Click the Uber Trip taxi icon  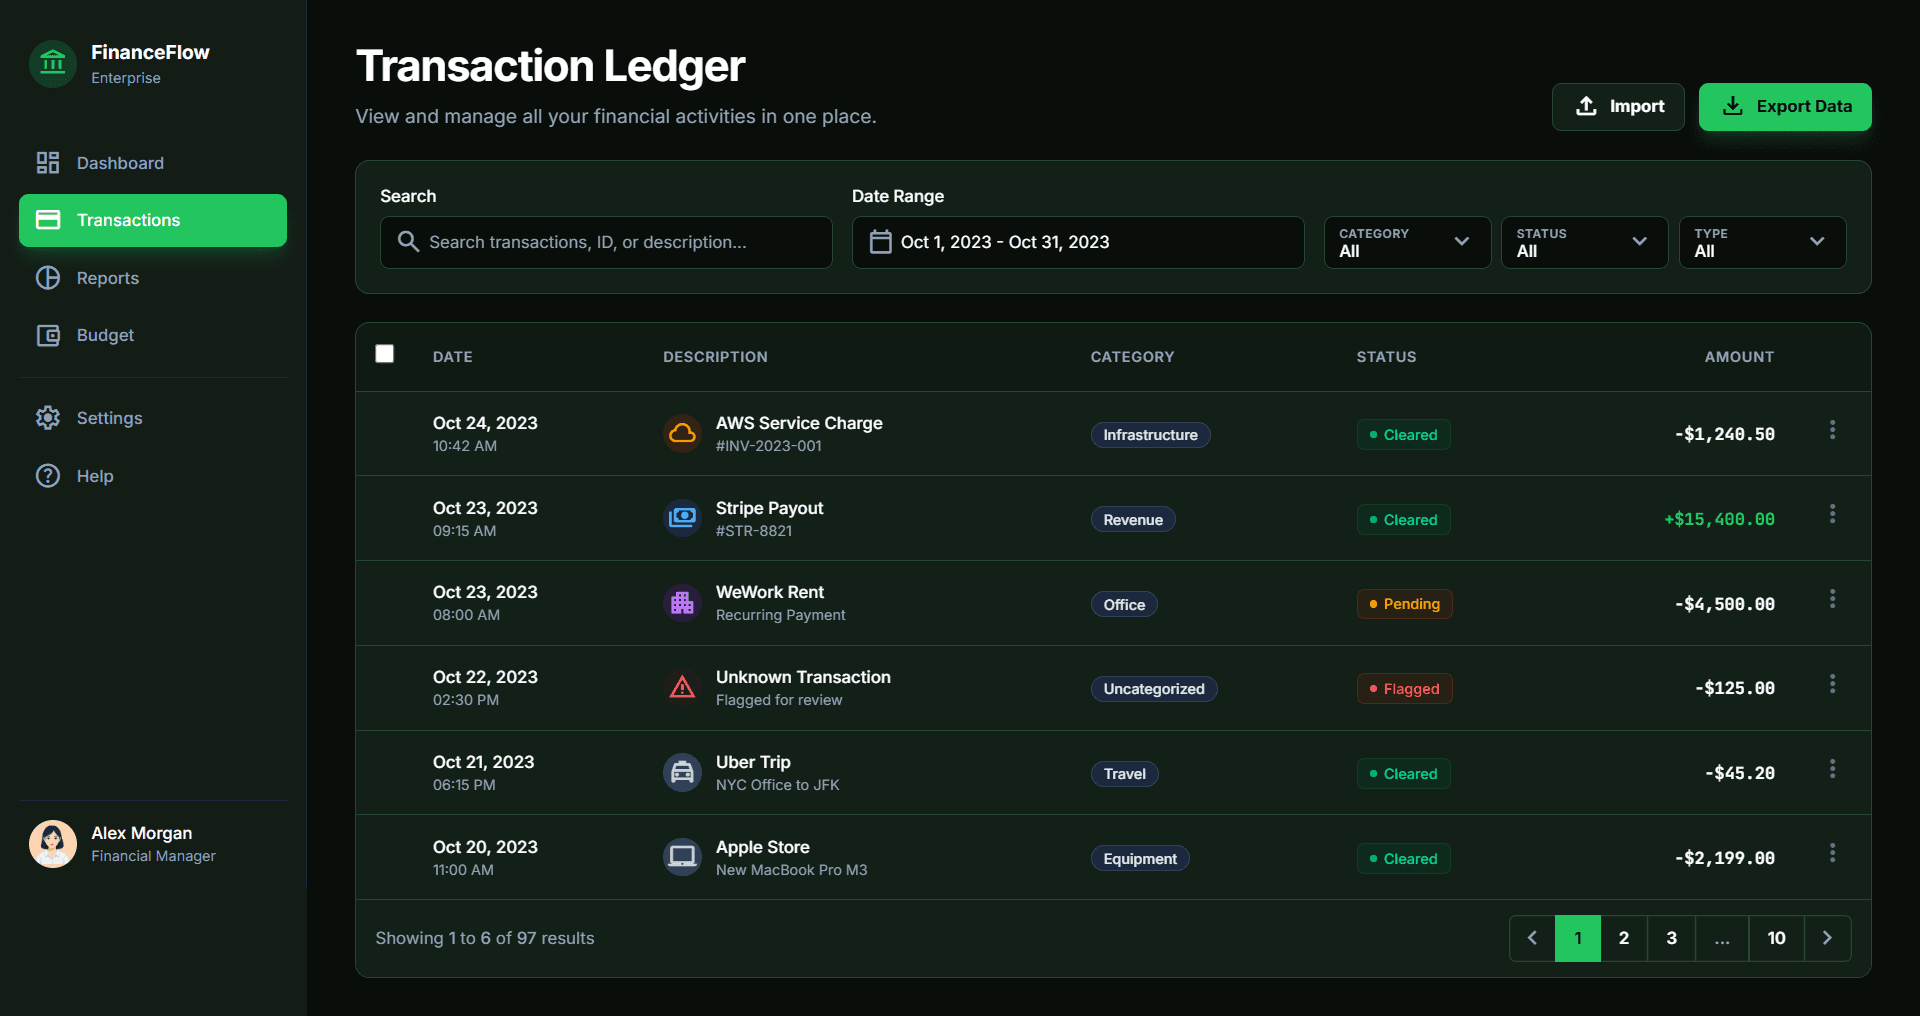(x=682, y=773)
